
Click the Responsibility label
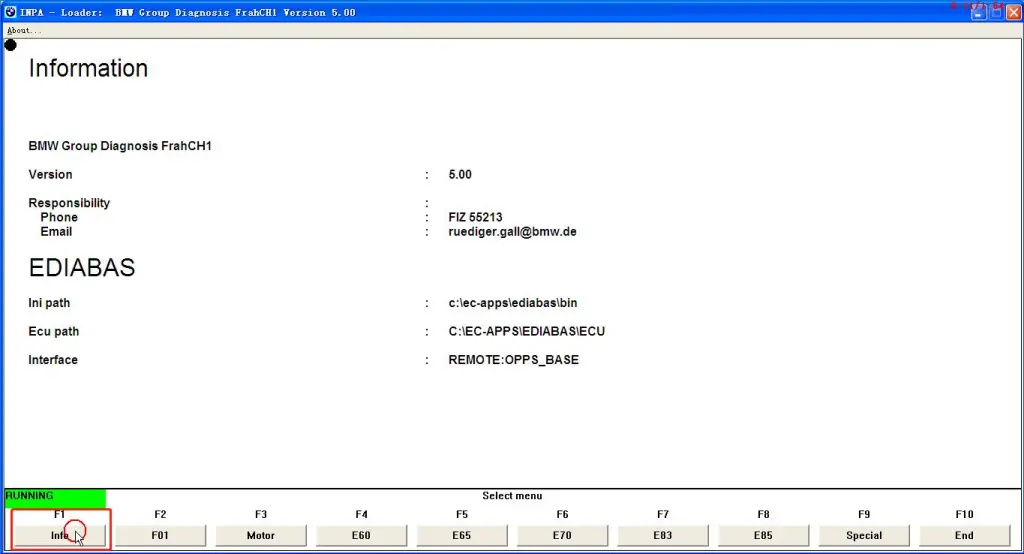69,203
